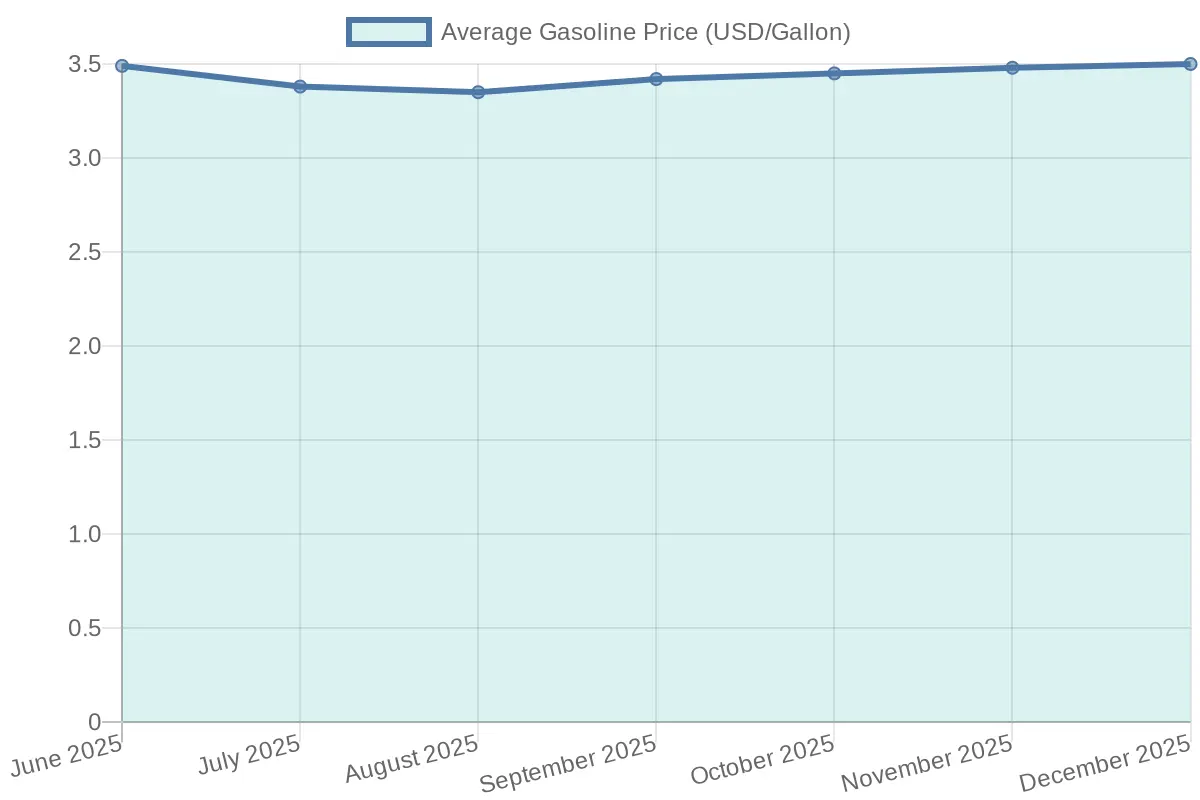Select the July 2025 data point
The width and height of the screenshot is (1200, 800).
tap(300, 87)
